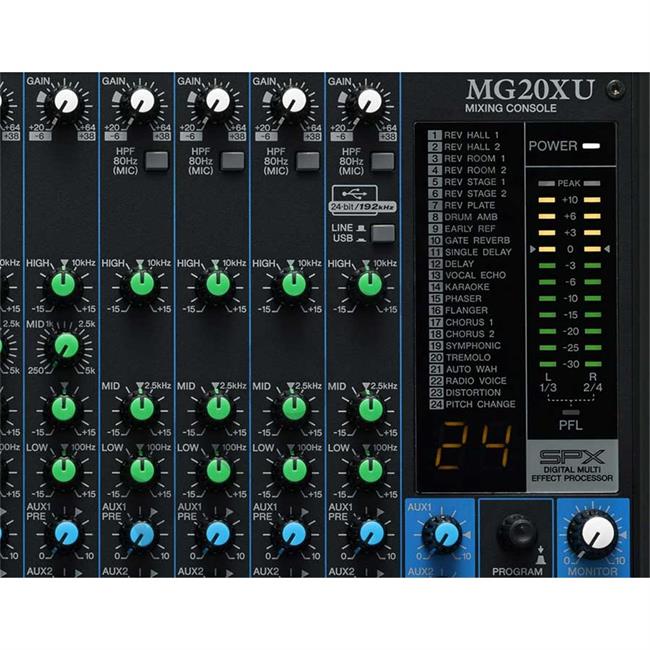
Task: Click the push-knob icon beside PROGRAM
Action: pyautogui.click(x=541, y=556)
